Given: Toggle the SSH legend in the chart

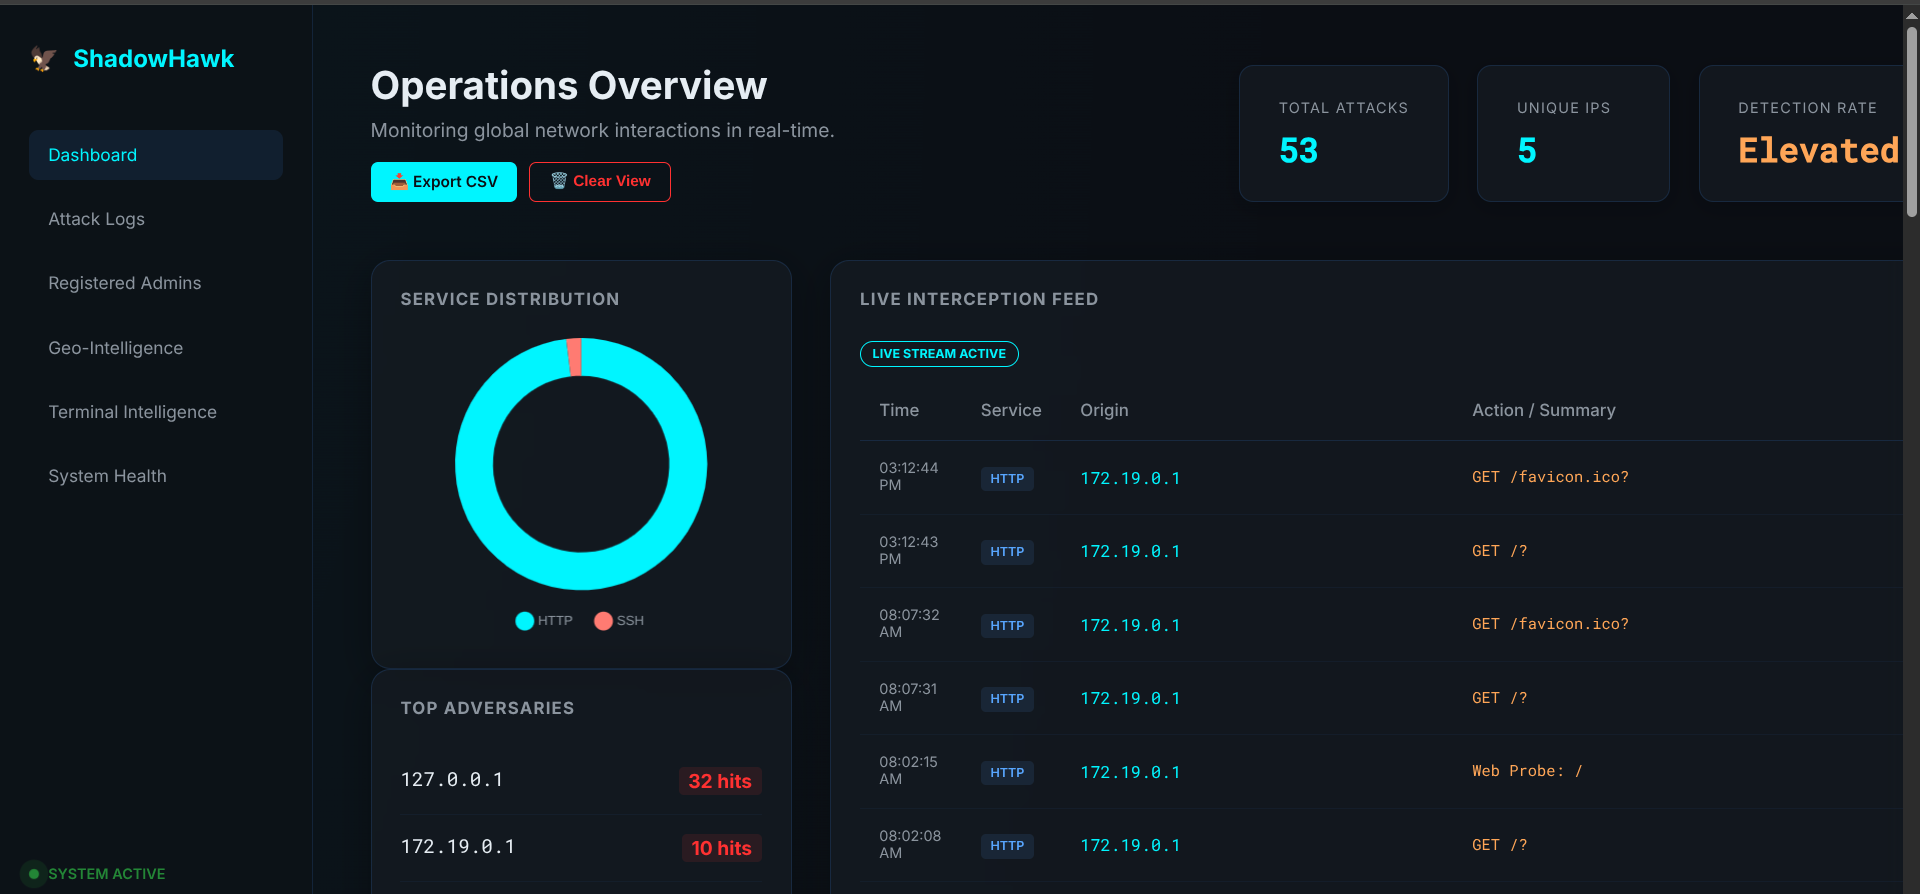Looking at the screenshot, I should (619, 621).
